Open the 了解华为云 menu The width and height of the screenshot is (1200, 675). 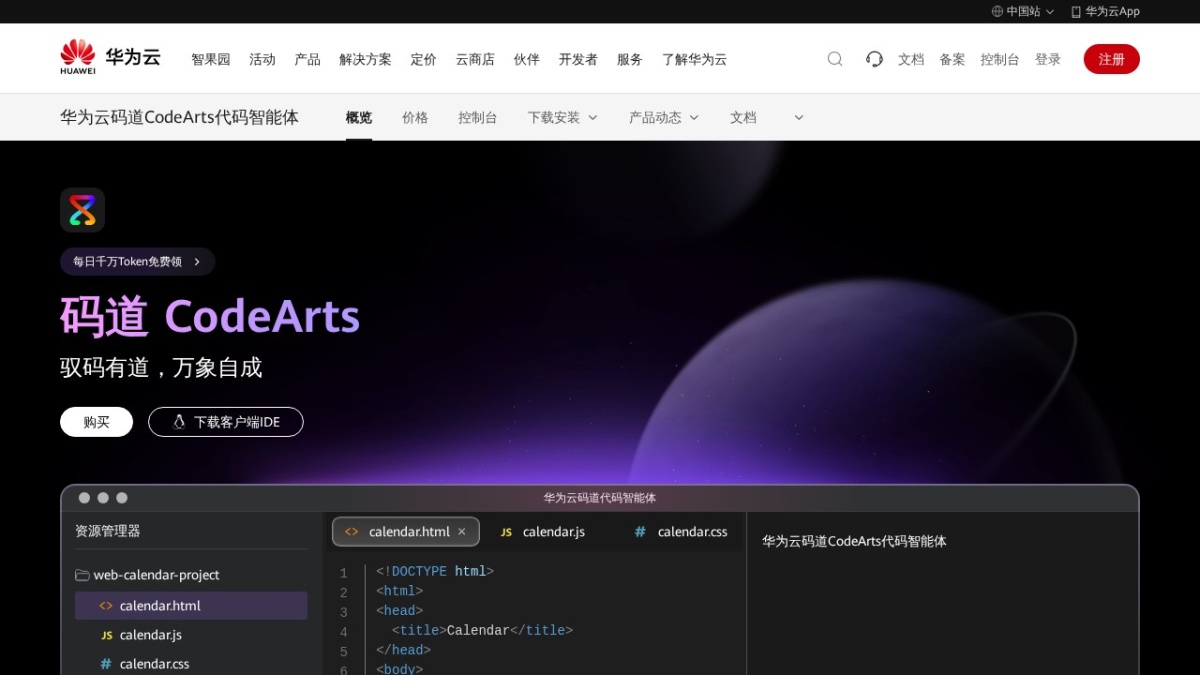point(694,59)
